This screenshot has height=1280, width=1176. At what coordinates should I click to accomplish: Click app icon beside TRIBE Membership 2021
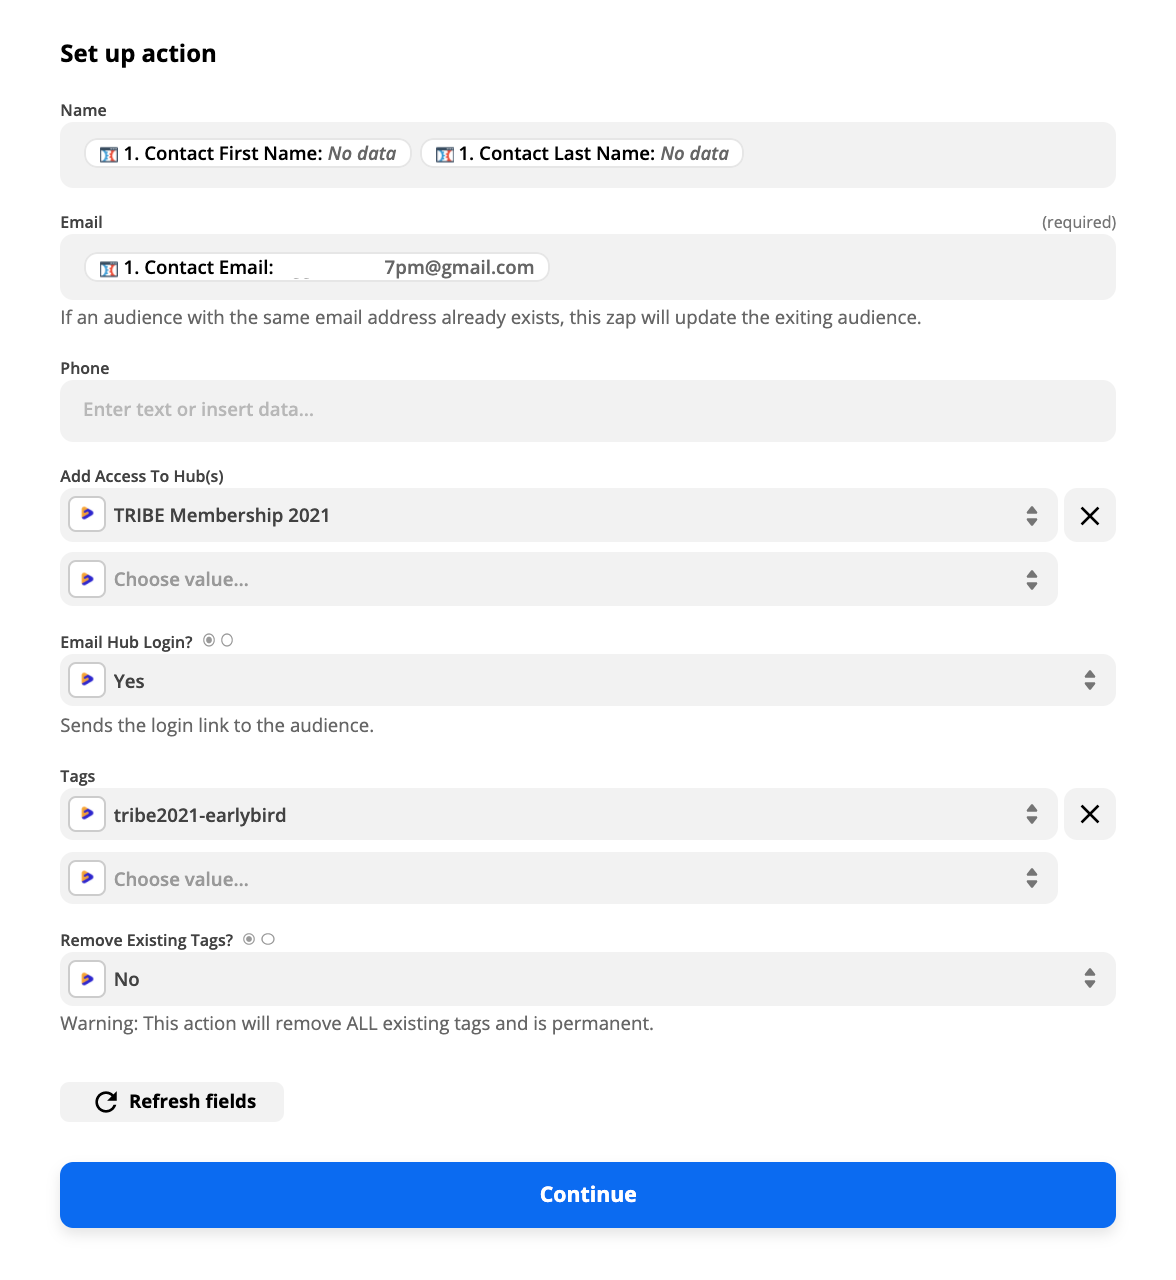87,515
